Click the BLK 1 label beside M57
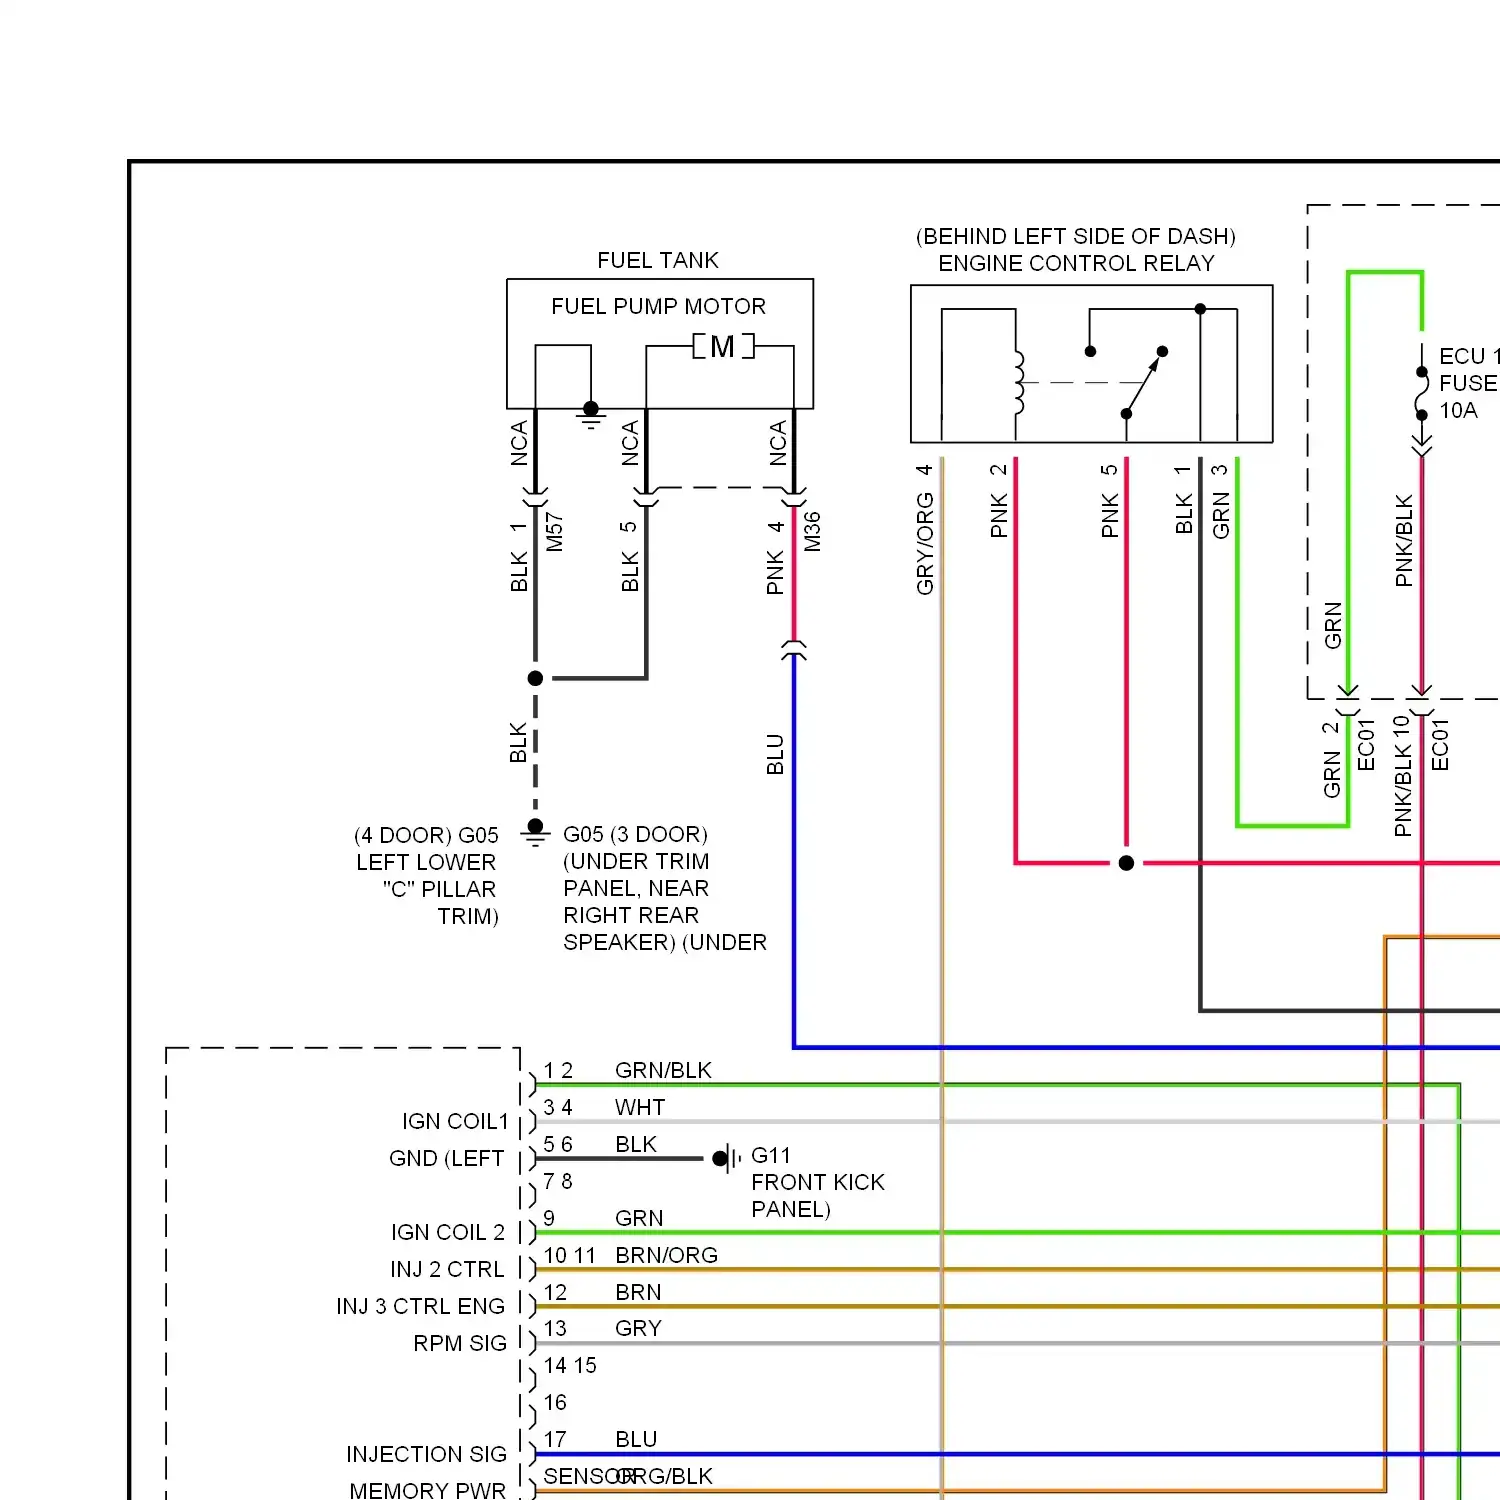The height and width of the screenshot is (1500, 1500). pos(518,556)
